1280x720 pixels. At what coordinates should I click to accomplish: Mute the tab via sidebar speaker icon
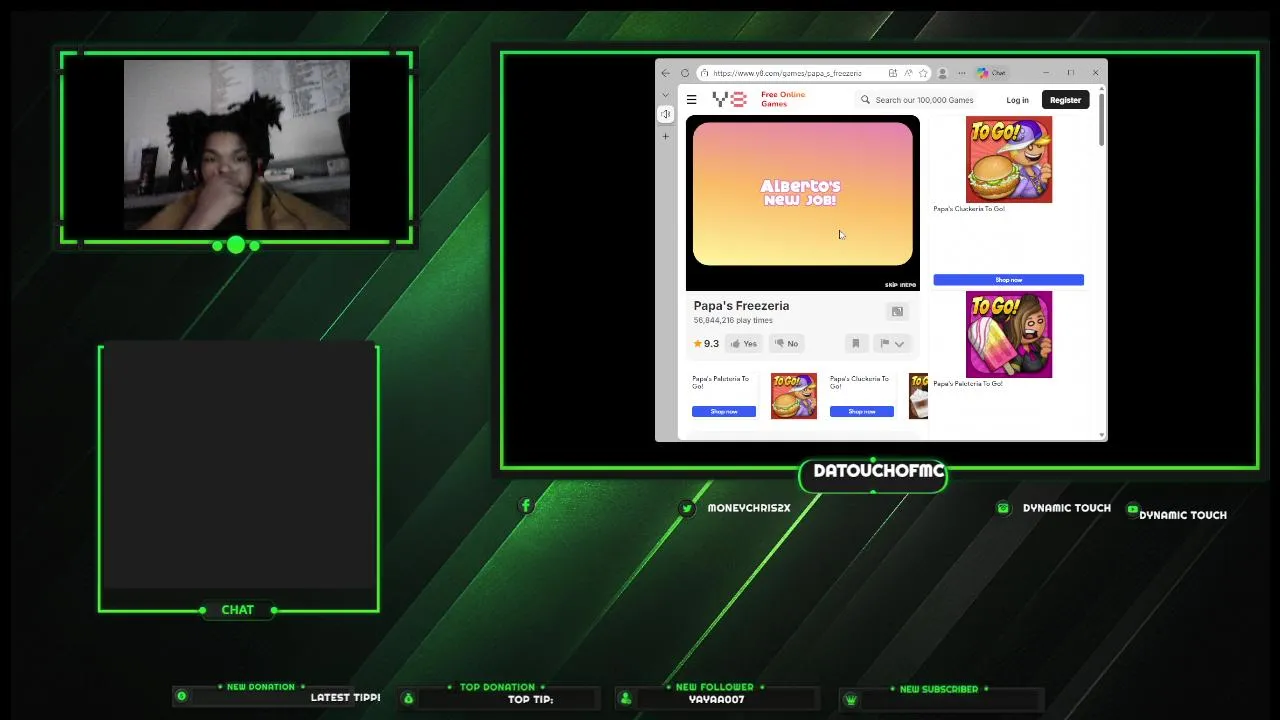tap(666, 114)
